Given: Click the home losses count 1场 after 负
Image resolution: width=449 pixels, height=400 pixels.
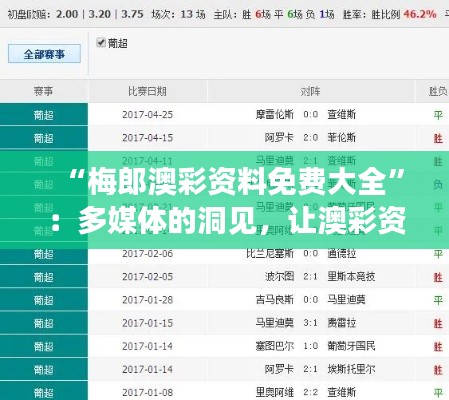Looking at the screenshot, I should click(327, 14).
